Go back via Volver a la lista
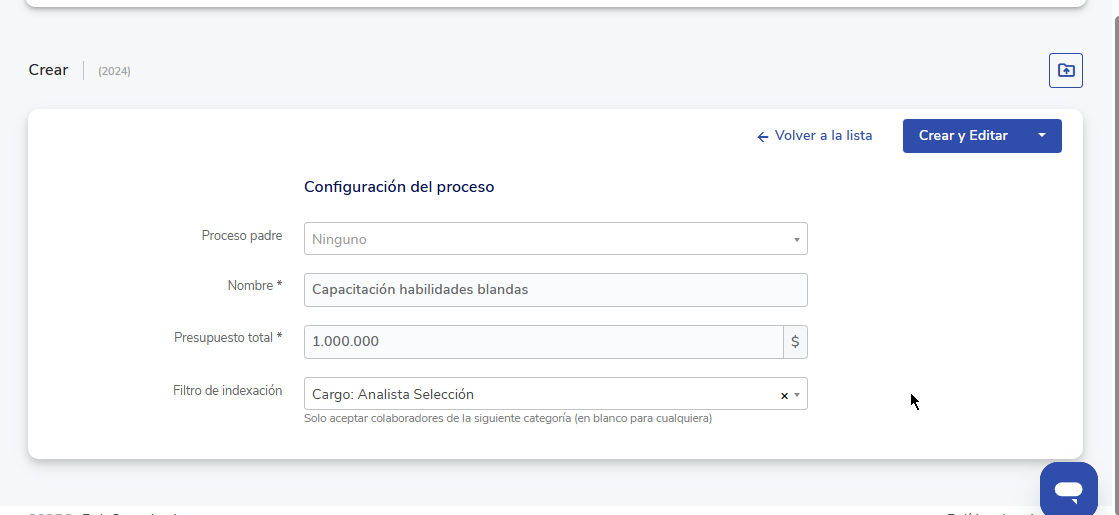Screen dimensions: 1119x515 point(823,136)
